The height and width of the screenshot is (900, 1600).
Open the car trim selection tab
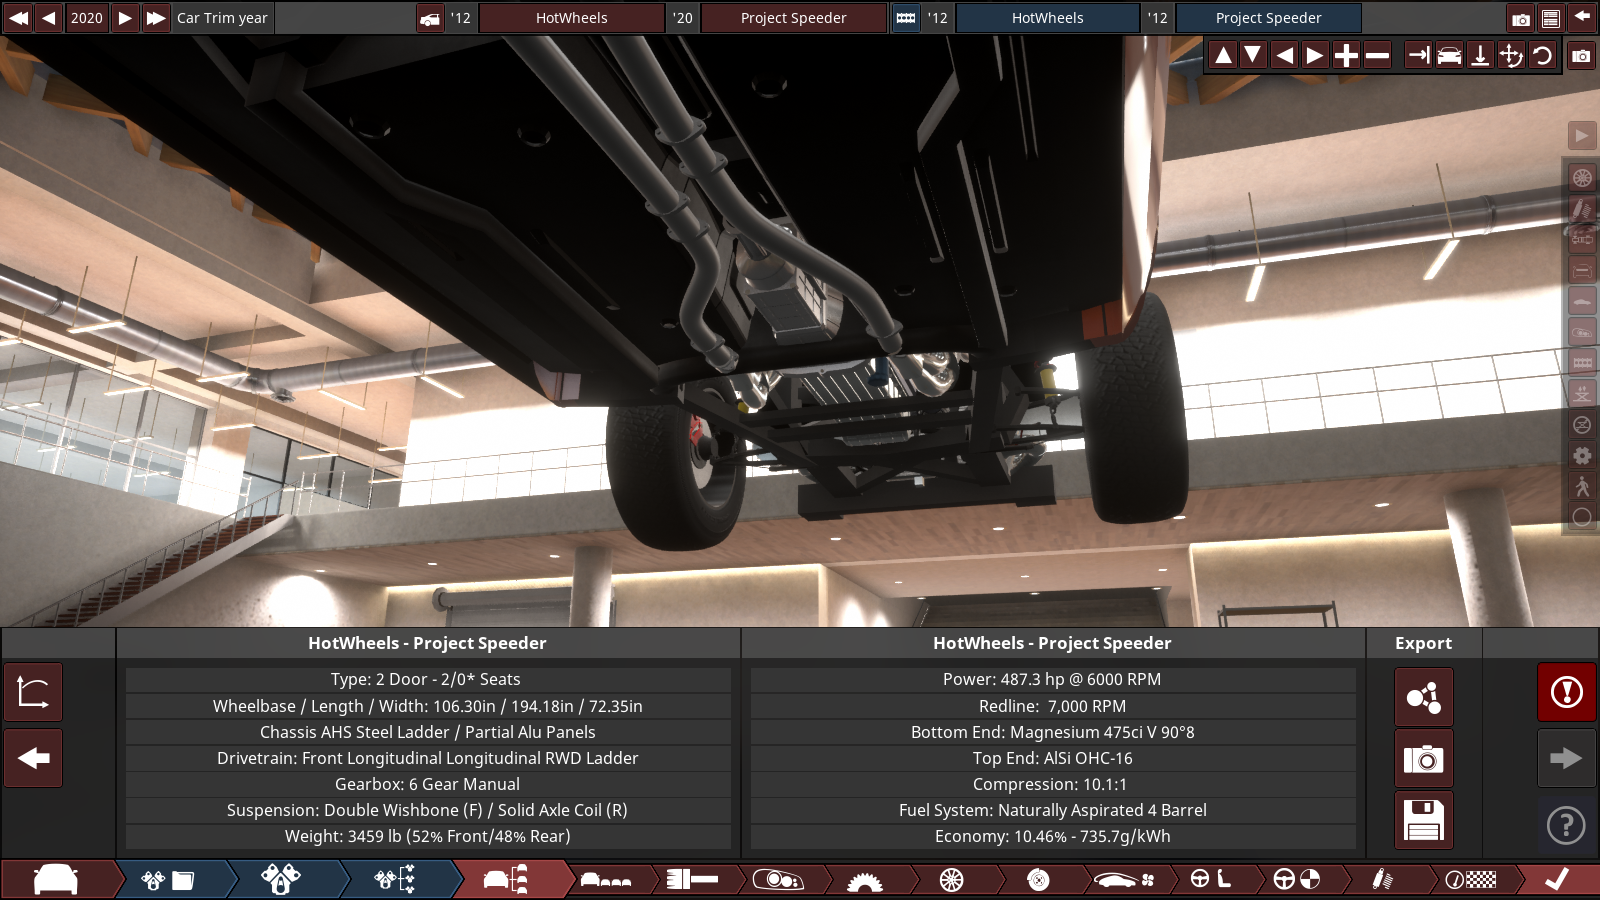coord(506,880)
